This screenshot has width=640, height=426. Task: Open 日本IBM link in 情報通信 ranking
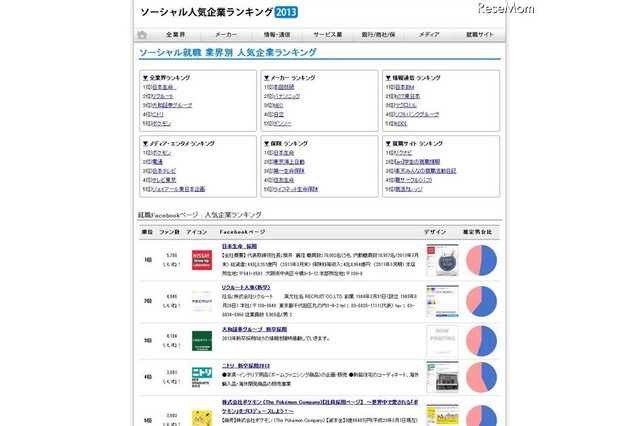[x=404, y=87]
